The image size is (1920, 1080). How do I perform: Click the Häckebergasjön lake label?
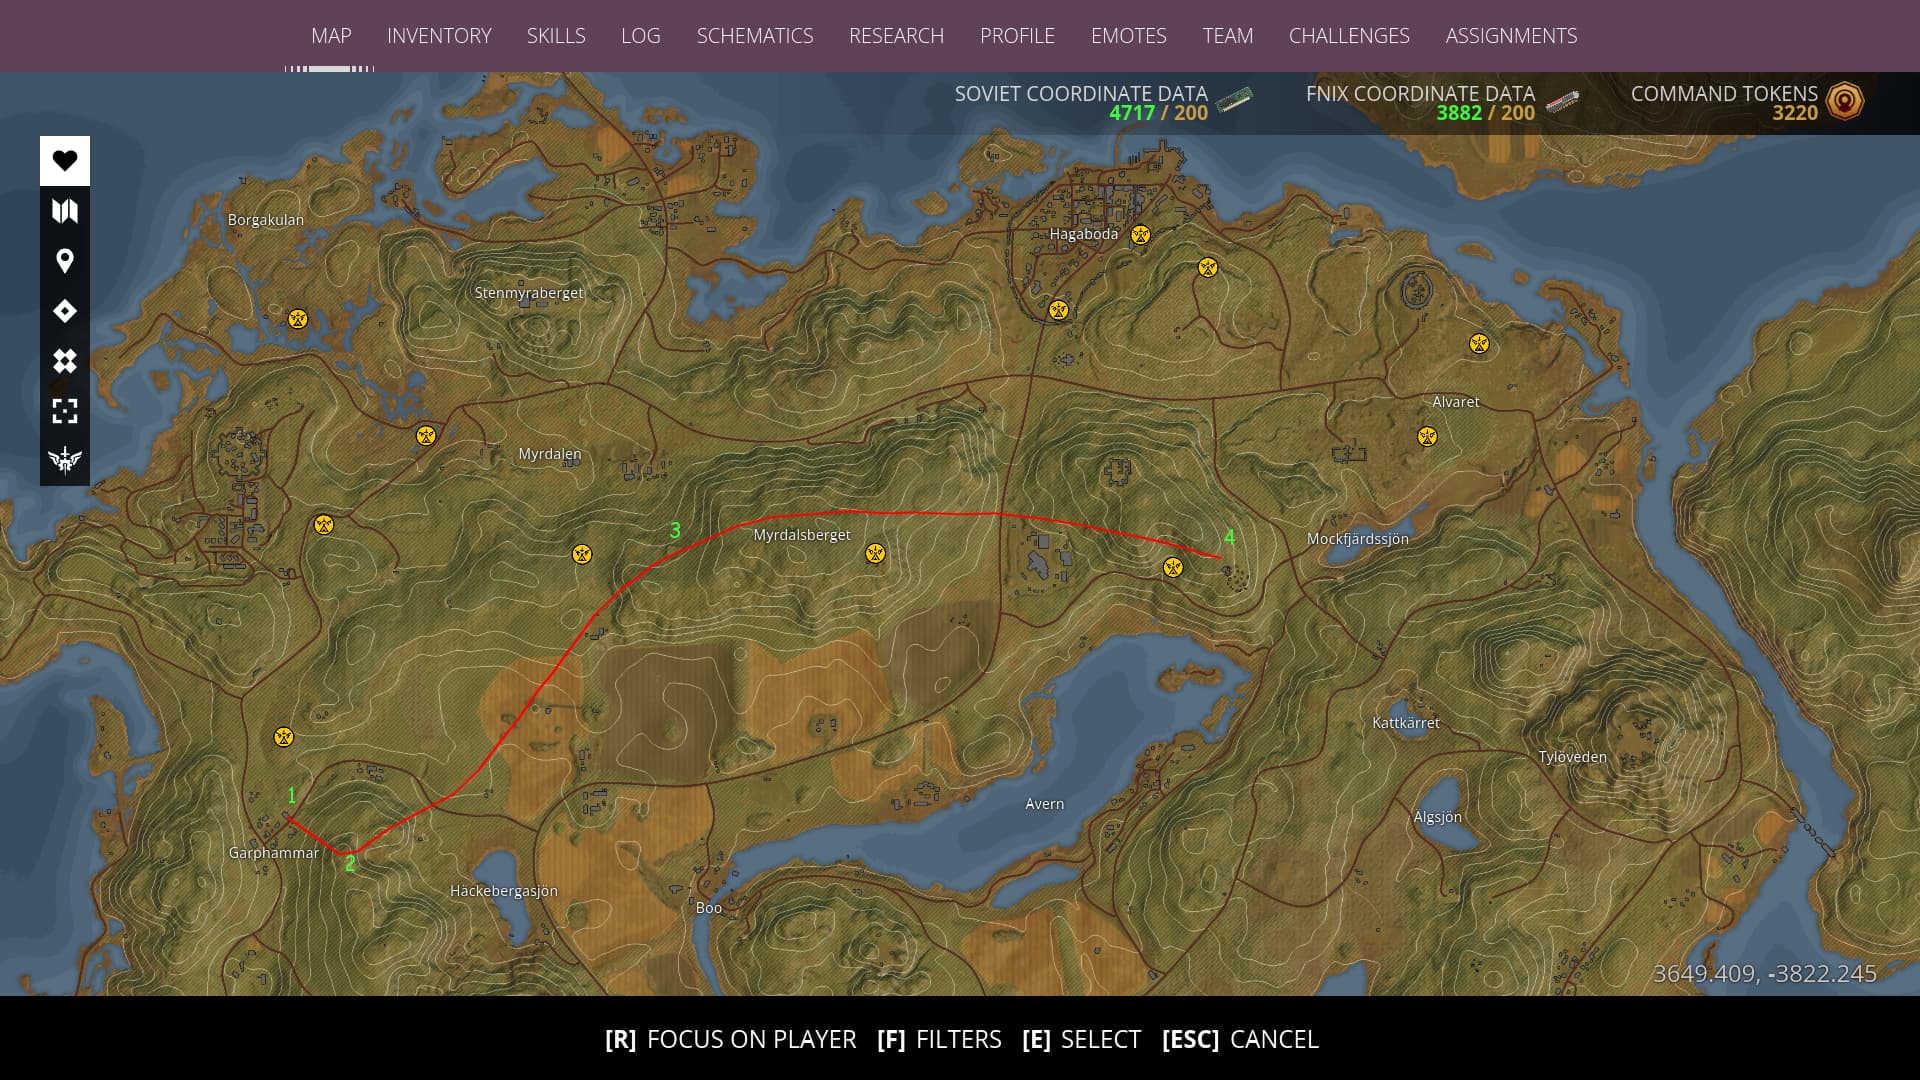(503, 891)
